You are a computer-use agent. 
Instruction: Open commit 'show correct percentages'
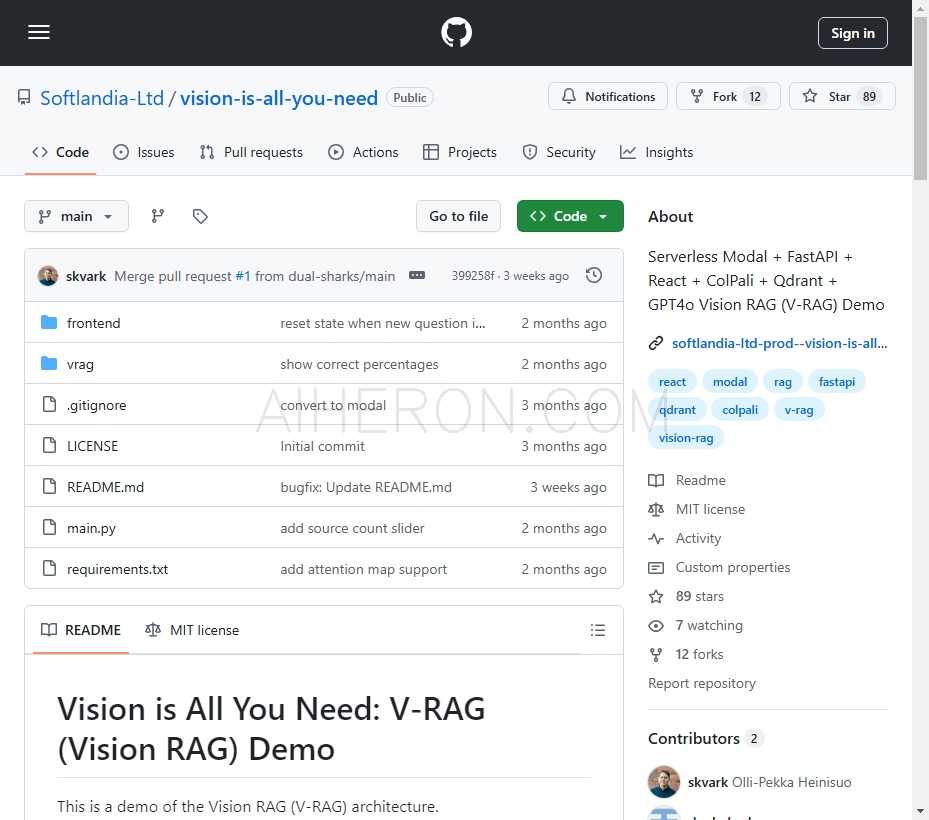pos(359,364)
